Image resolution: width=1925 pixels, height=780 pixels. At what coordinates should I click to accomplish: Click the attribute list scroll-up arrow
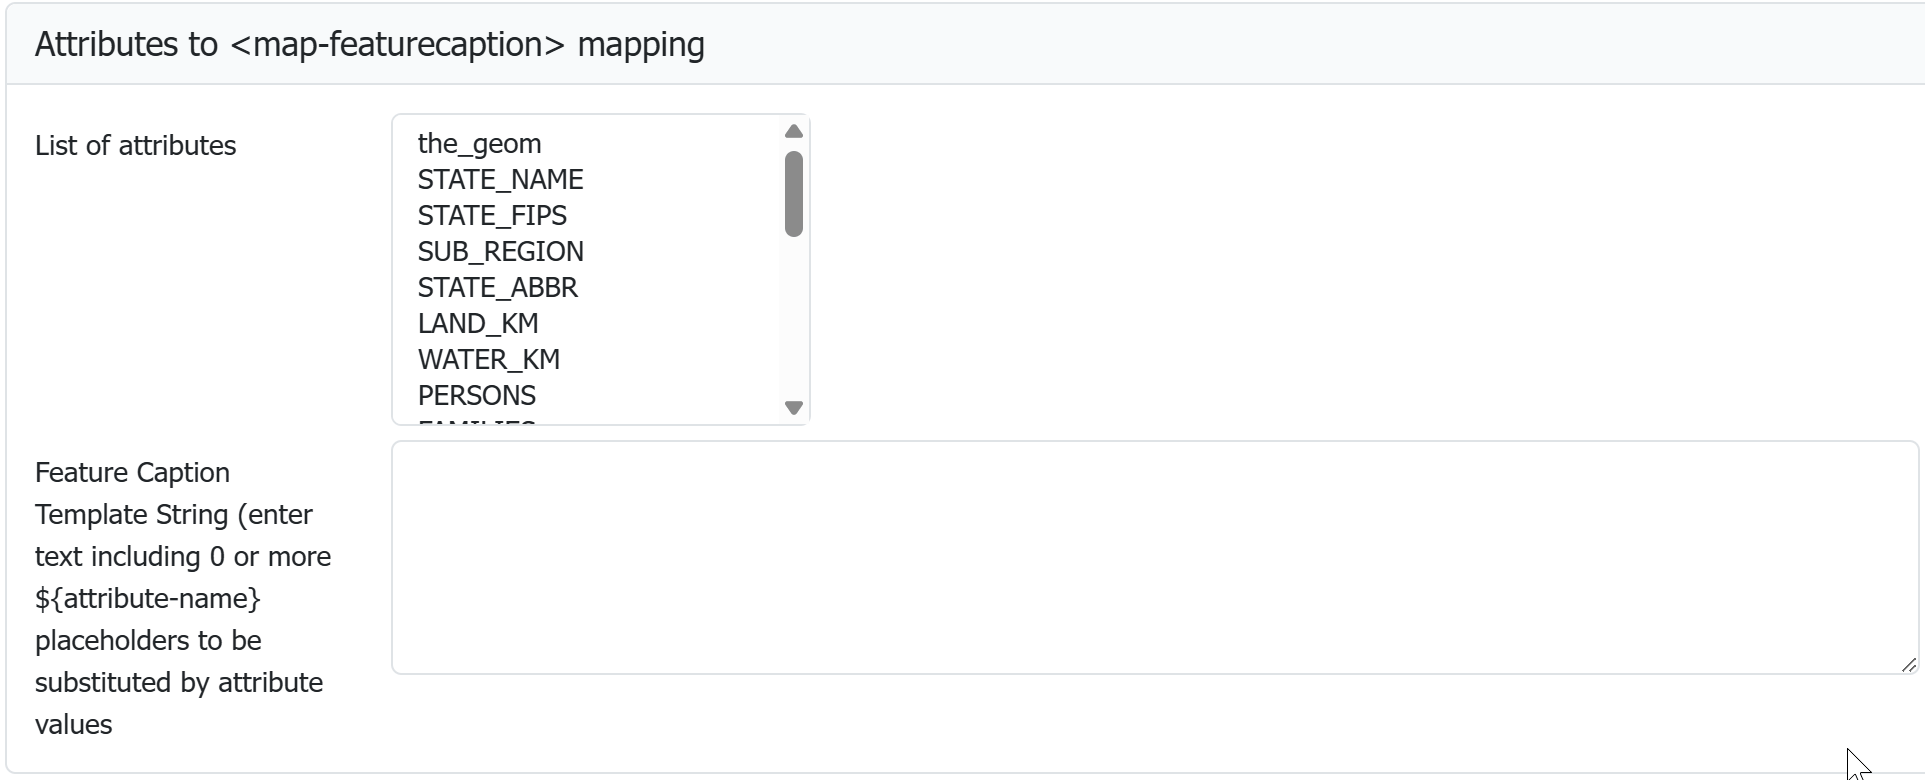794,132
